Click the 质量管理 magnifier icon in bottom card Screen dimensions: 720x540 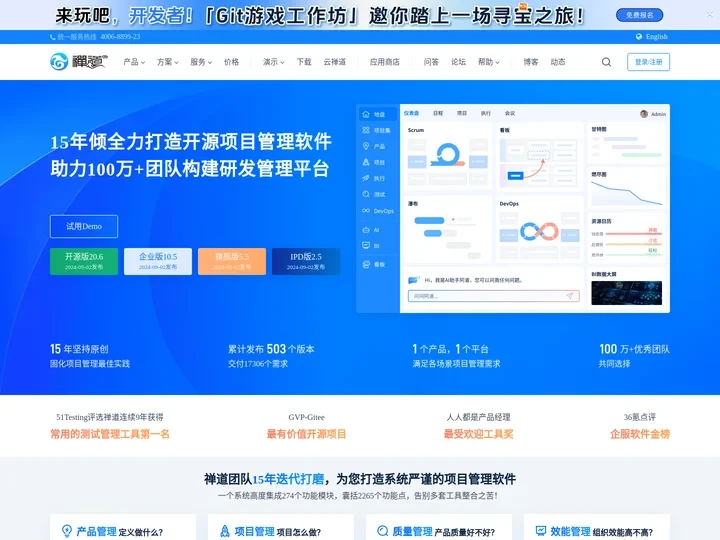pos(382,531)
